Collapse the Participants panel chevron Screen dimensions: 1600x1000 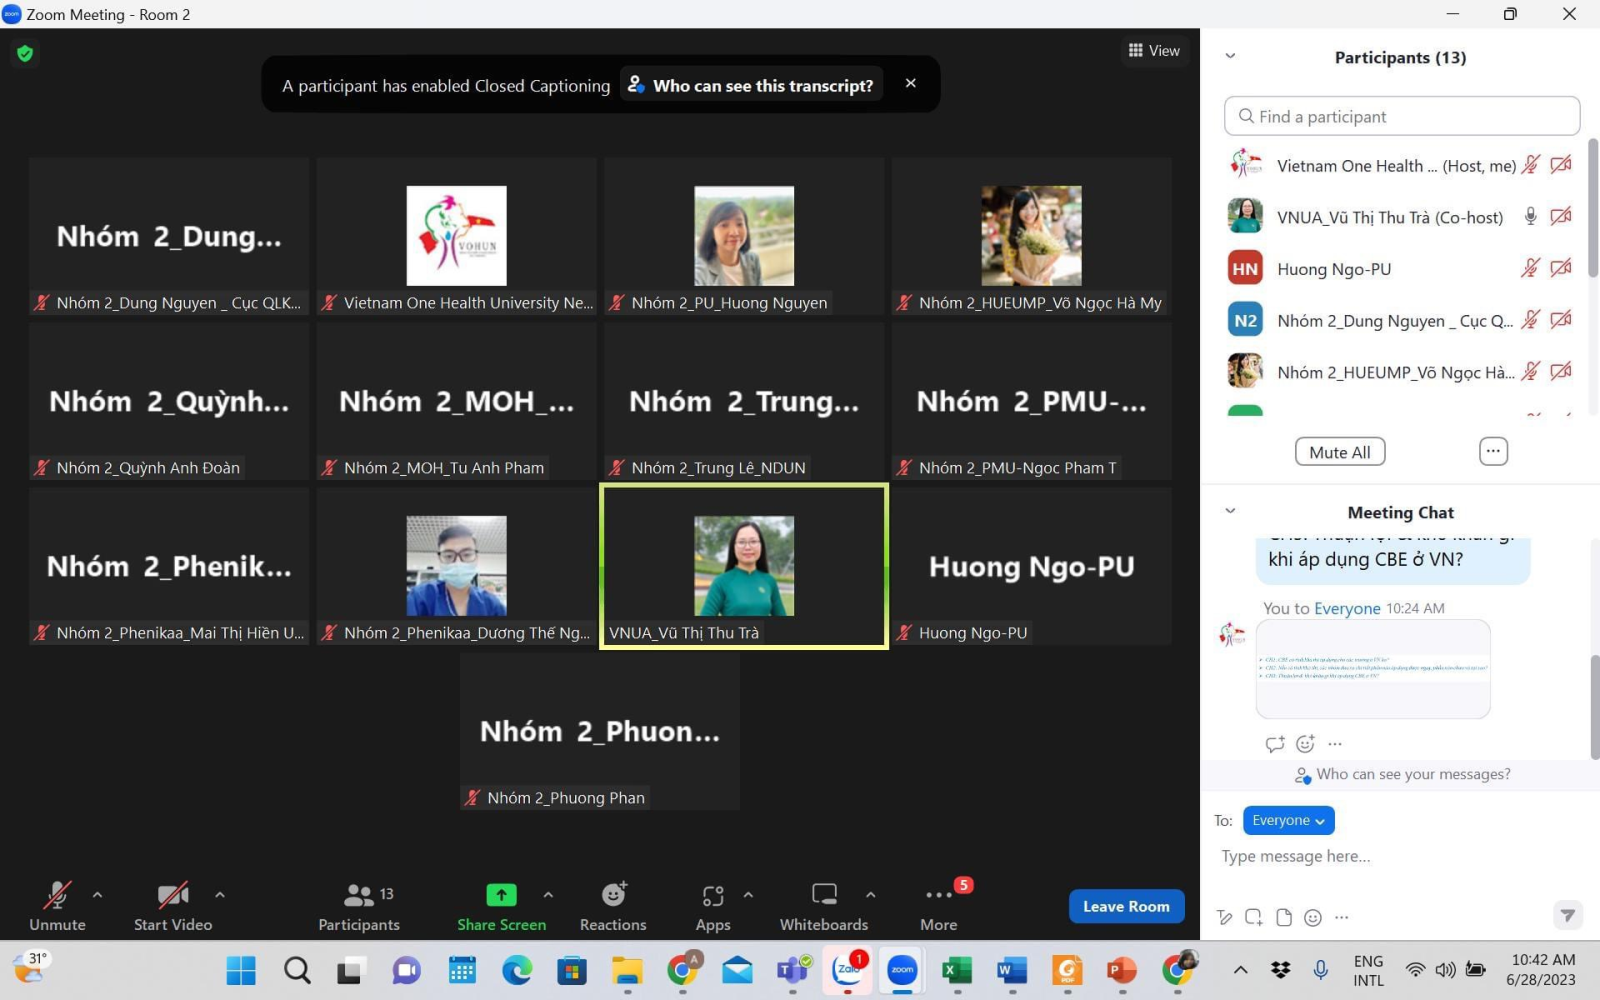(x=1230, y=57)
